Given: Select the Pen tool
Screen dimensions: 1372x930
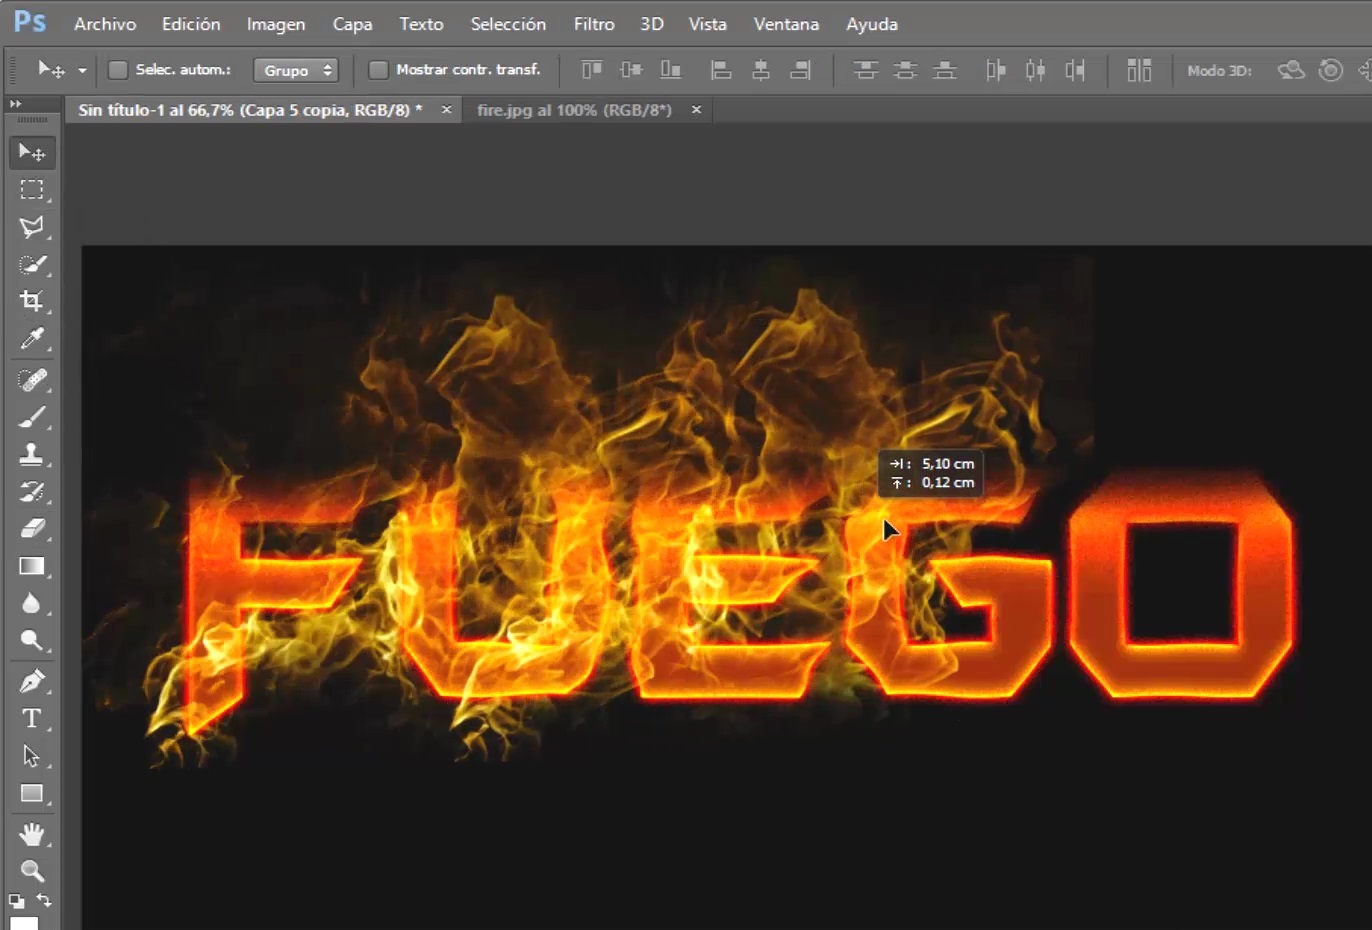Looking at the screenshot, I should click(32, 682).
